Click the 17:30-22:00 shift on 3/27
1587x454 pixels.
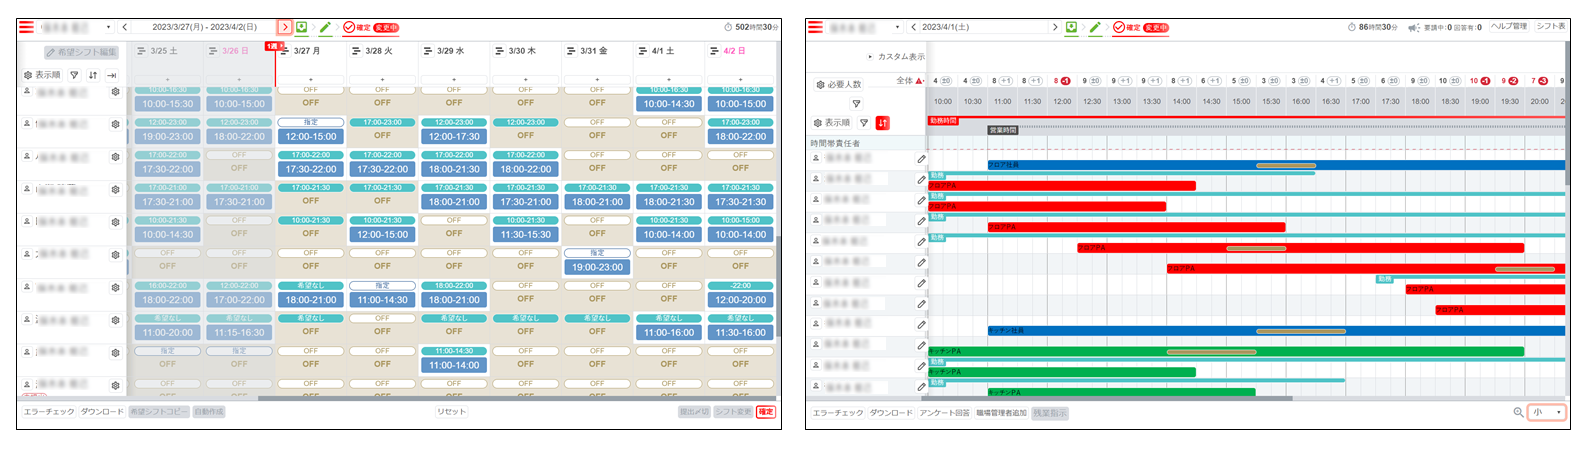click(311, 169)
